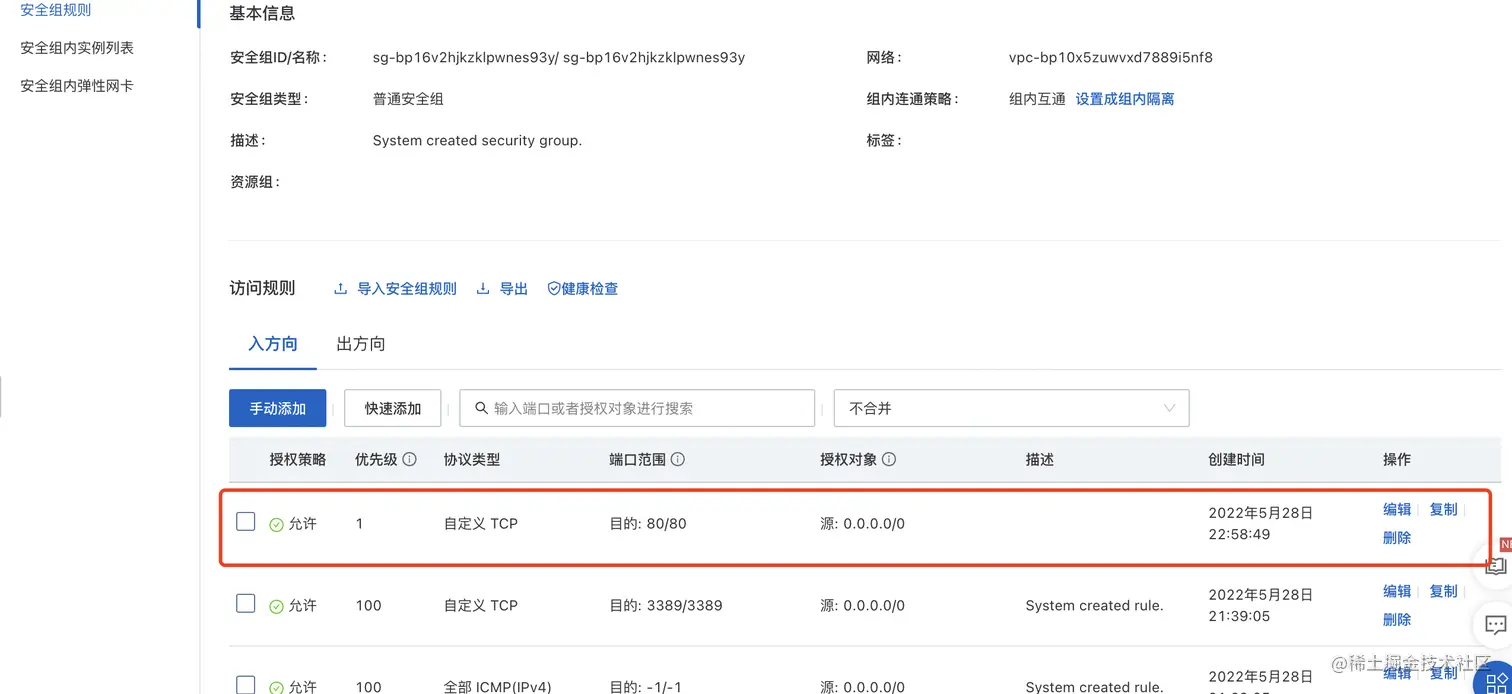
Task: Click the 授权策略 column header
Action: click(298, 460)
